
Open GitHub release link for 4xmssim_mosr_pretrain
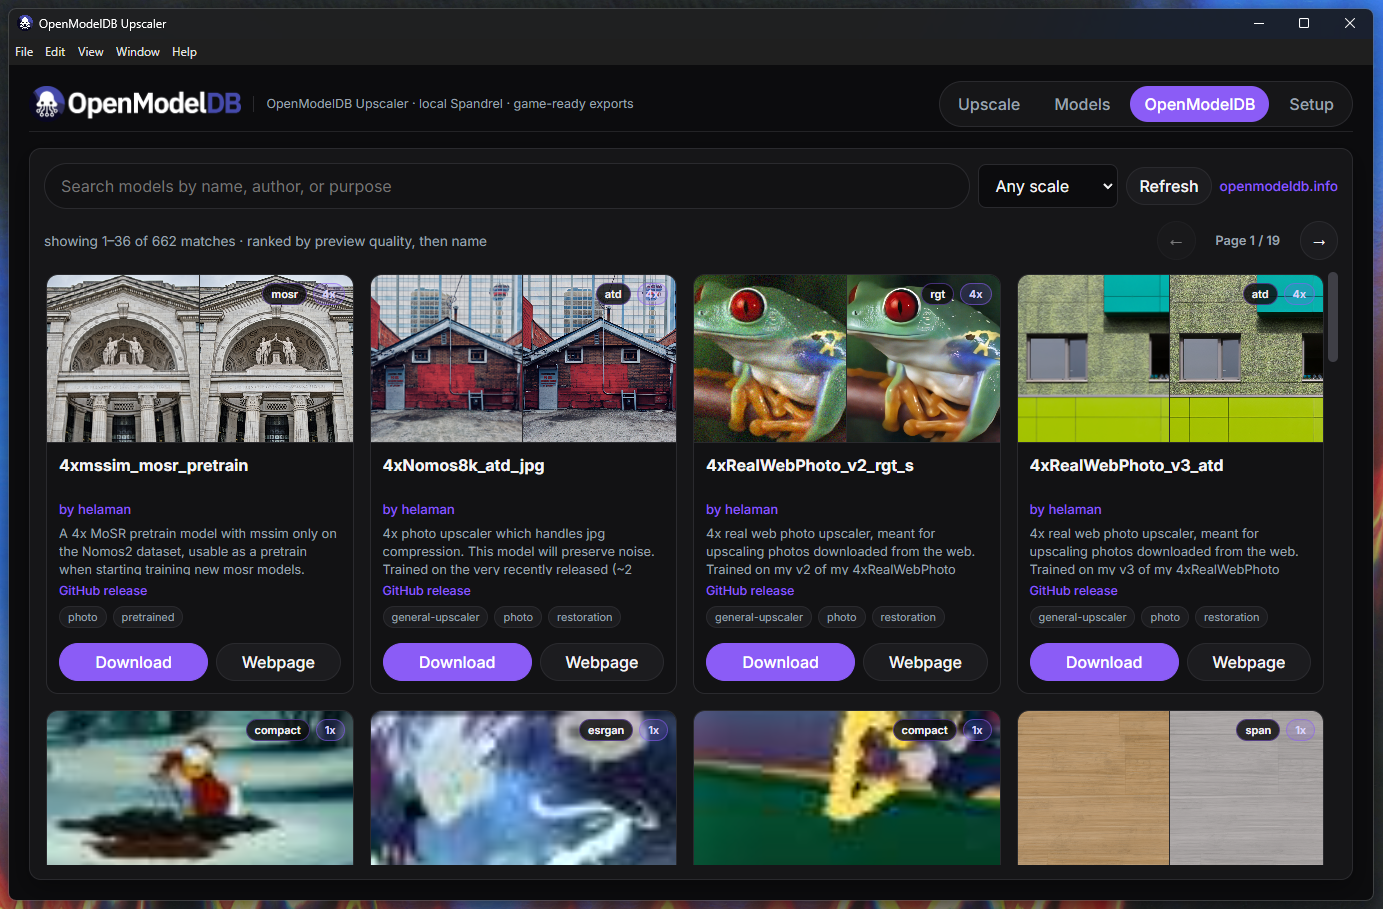coord(103,591)
